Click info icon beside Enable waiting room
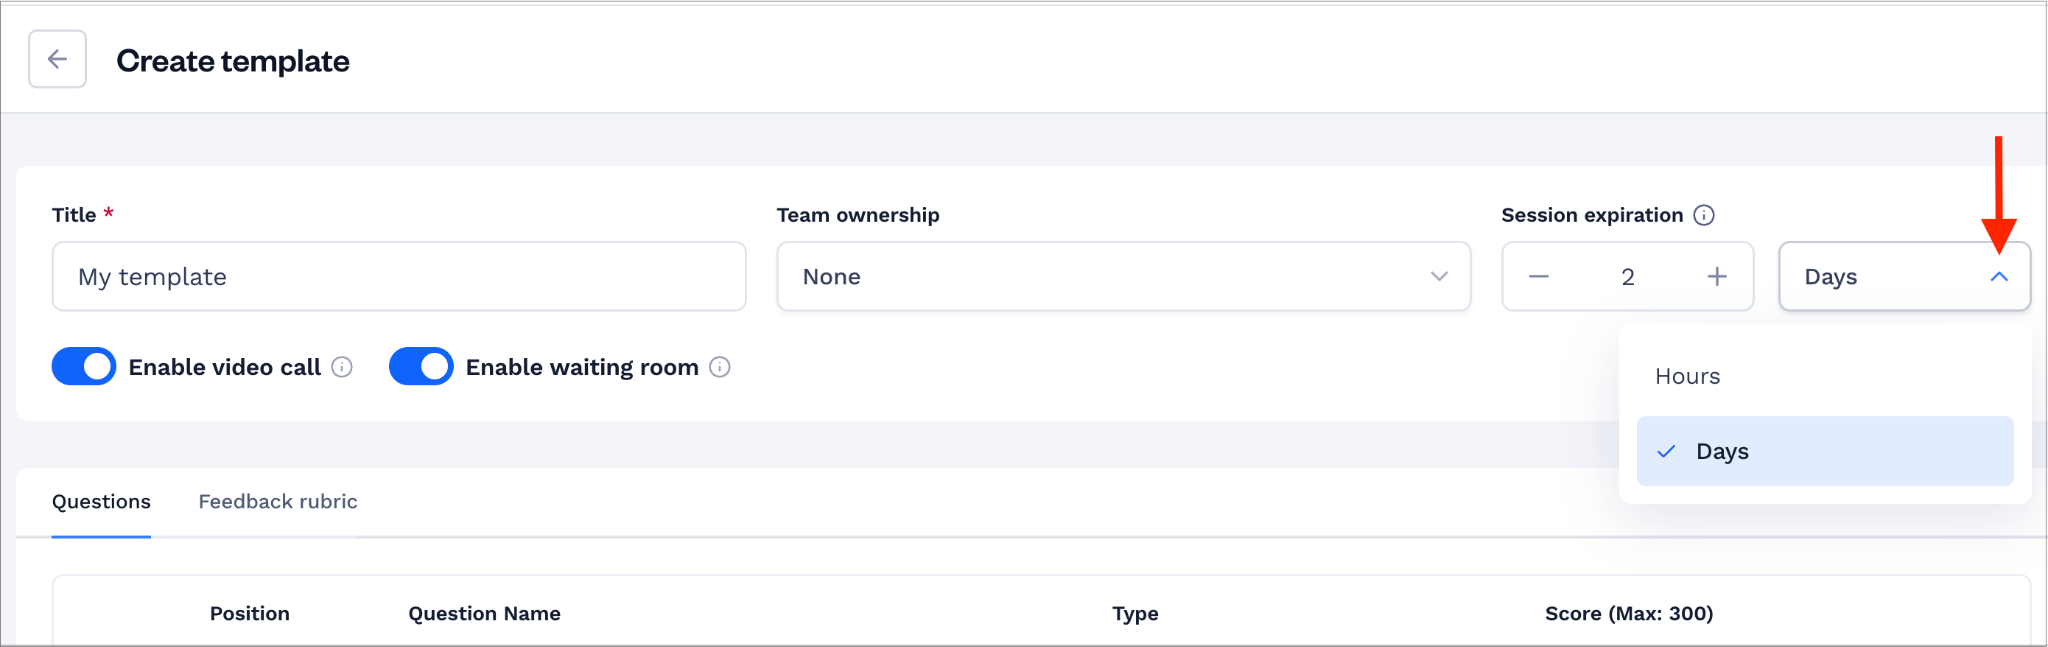The image size is (2048, 647). point(720,367)
